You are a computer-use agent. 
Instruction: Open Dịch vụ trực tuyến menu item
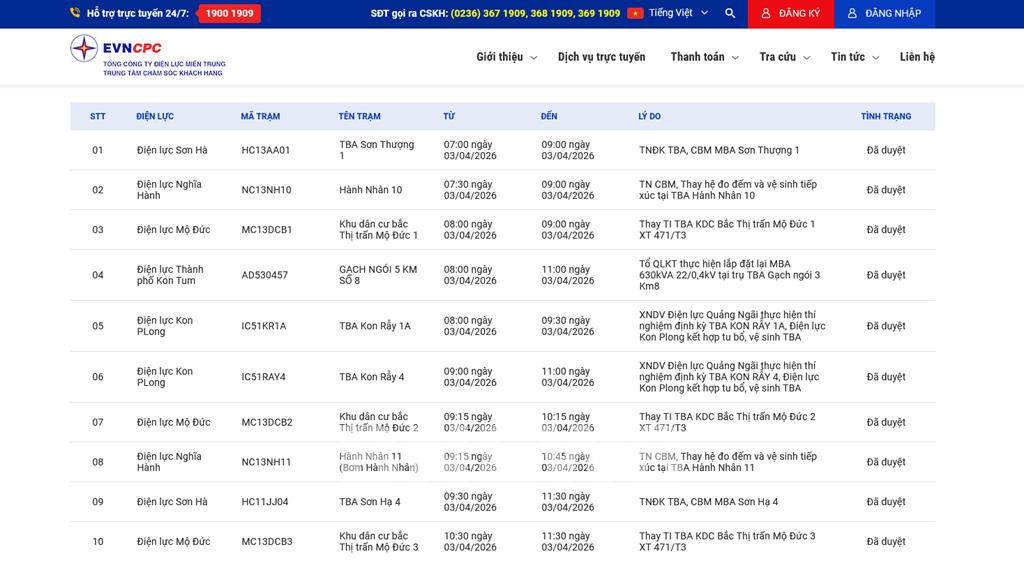[601, 57]
